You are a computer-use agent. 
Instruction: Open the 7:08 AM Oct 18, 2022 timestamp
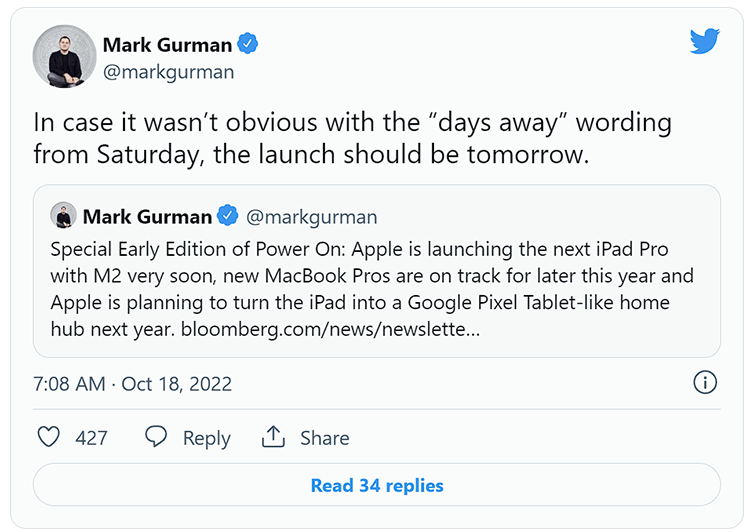pyautogui.click(x=132, y=384)
